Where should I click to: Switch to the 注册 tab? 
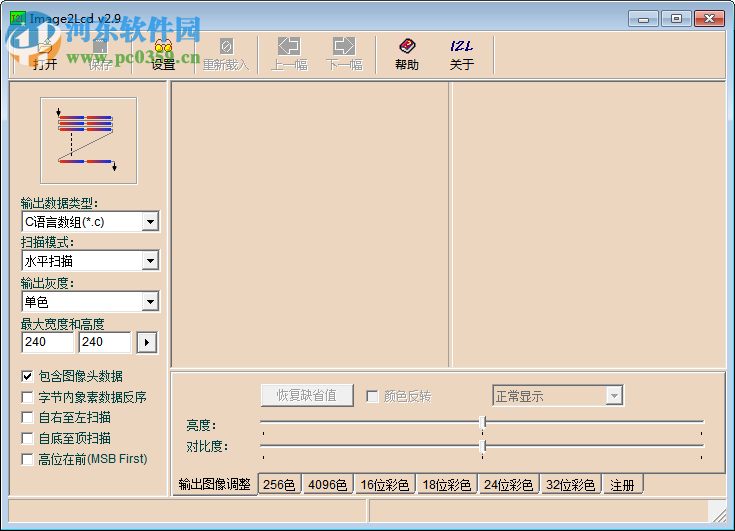pyautogui.click(x=622, y=485)
